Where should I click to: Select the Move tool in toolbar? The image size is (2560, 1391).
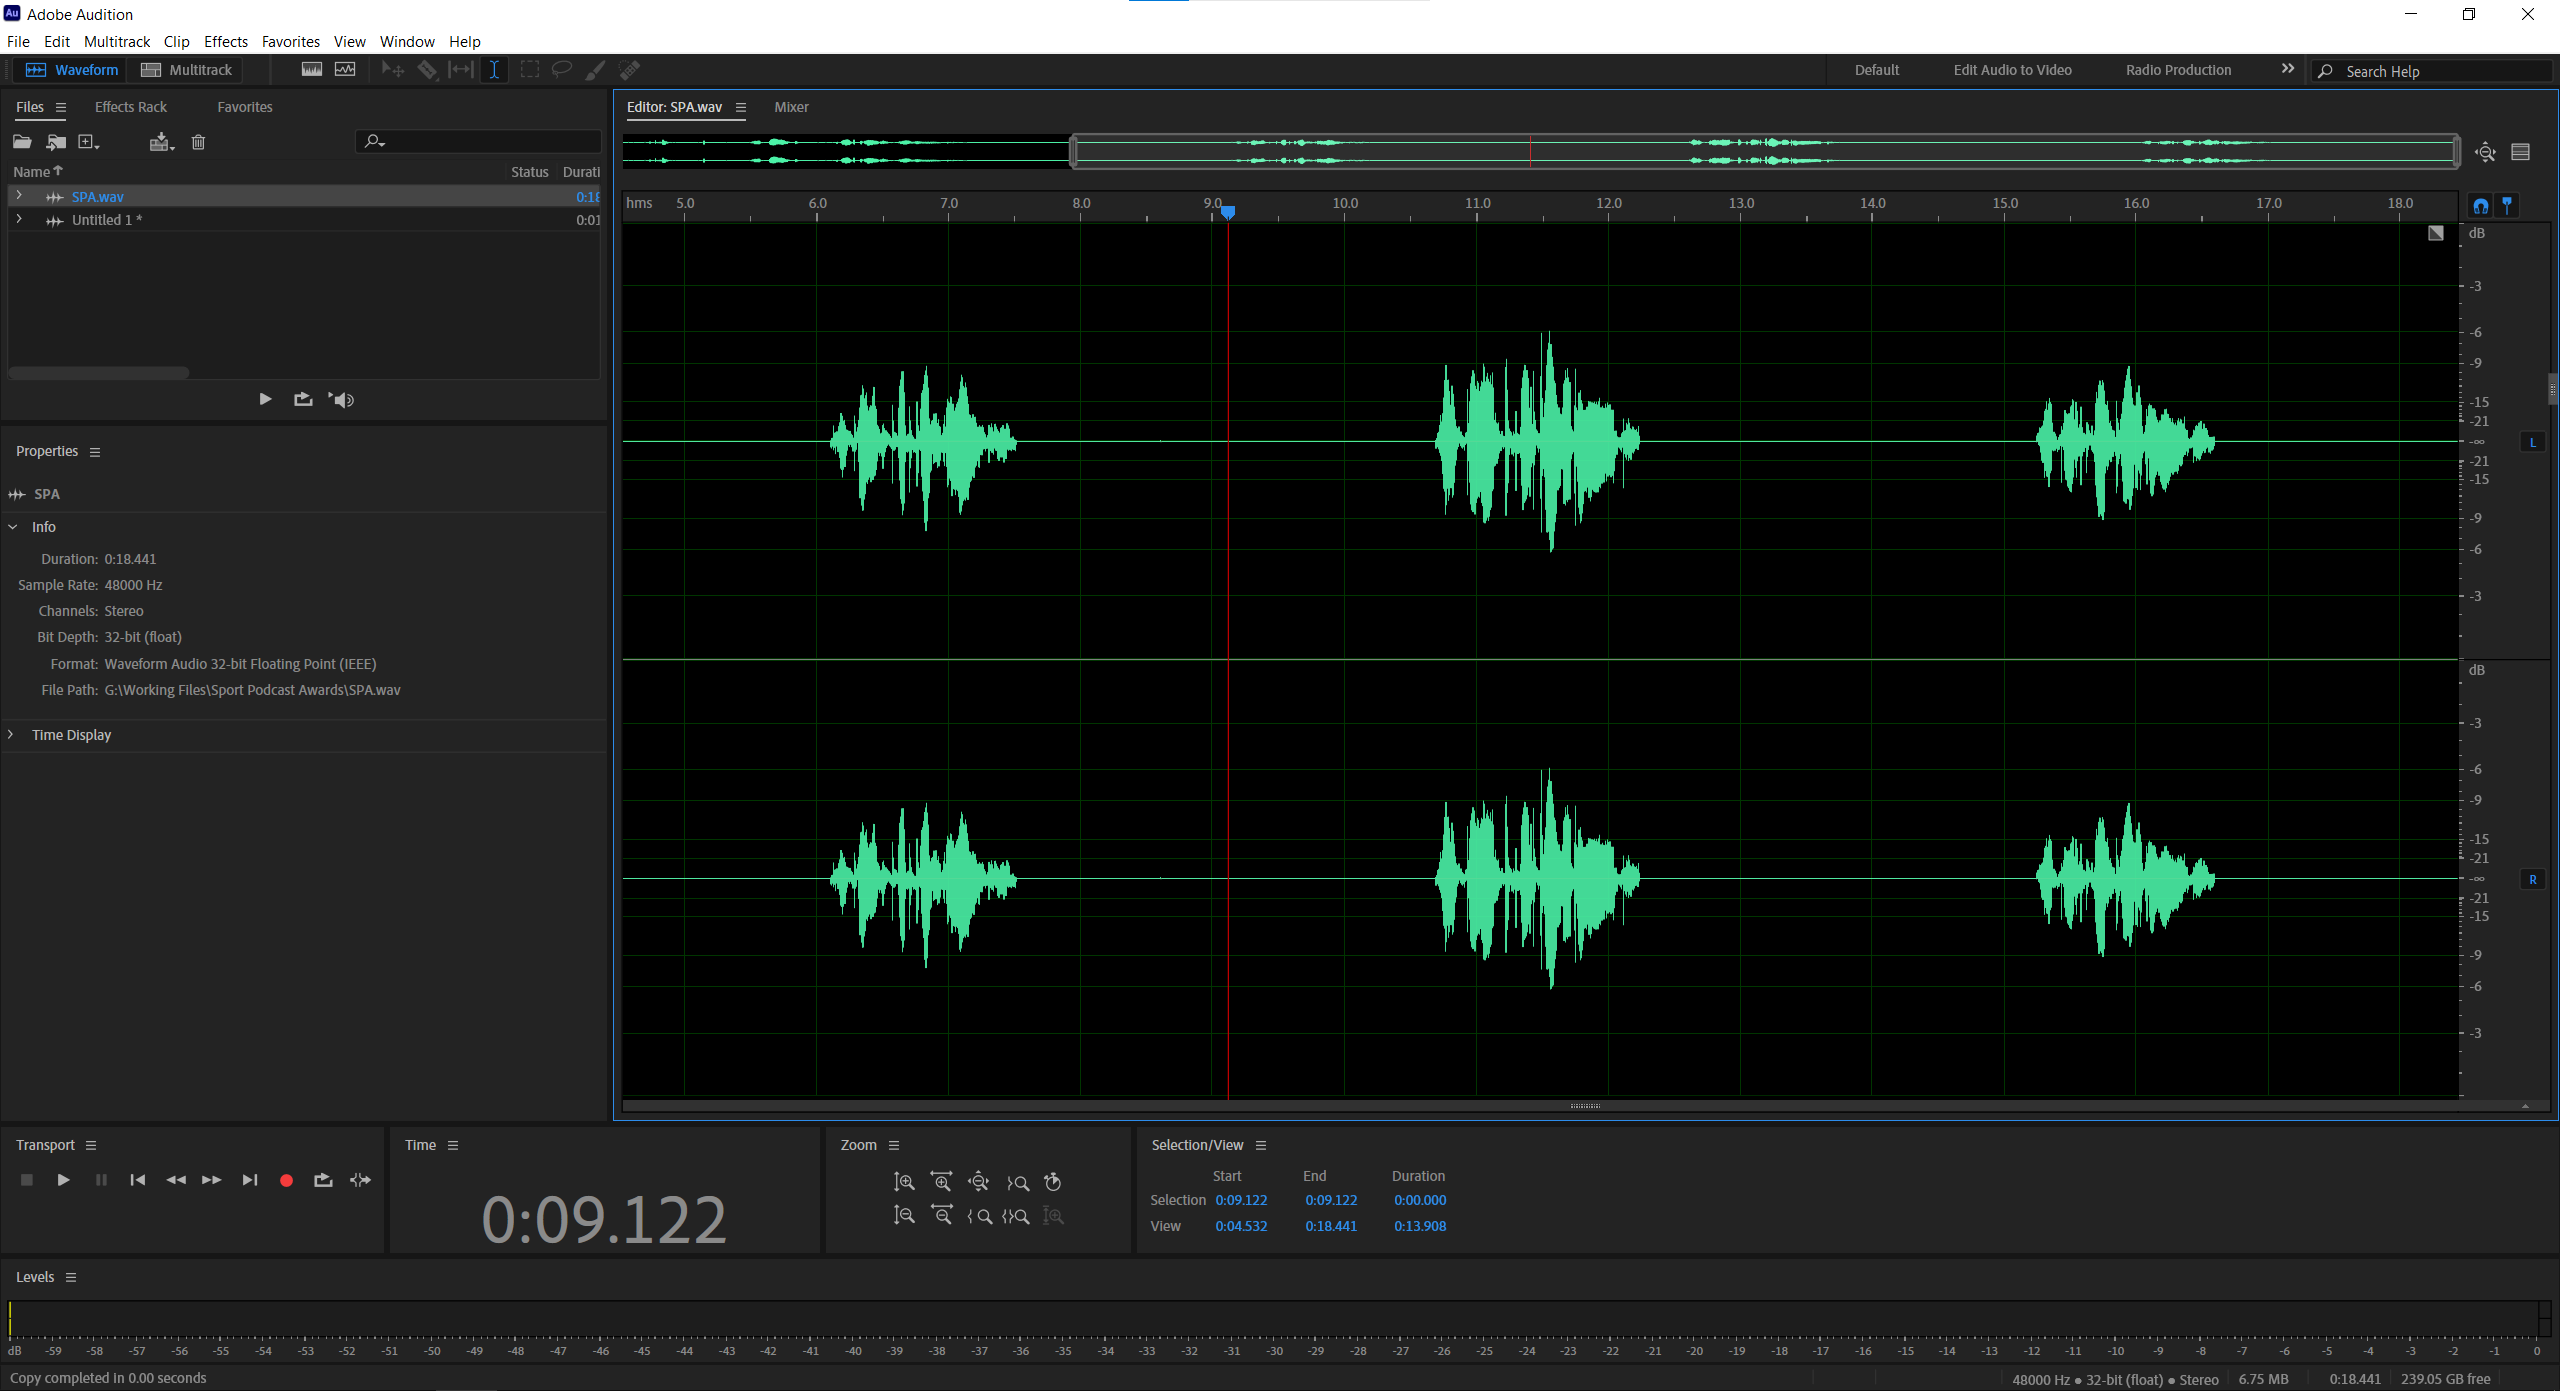point(393,70)
